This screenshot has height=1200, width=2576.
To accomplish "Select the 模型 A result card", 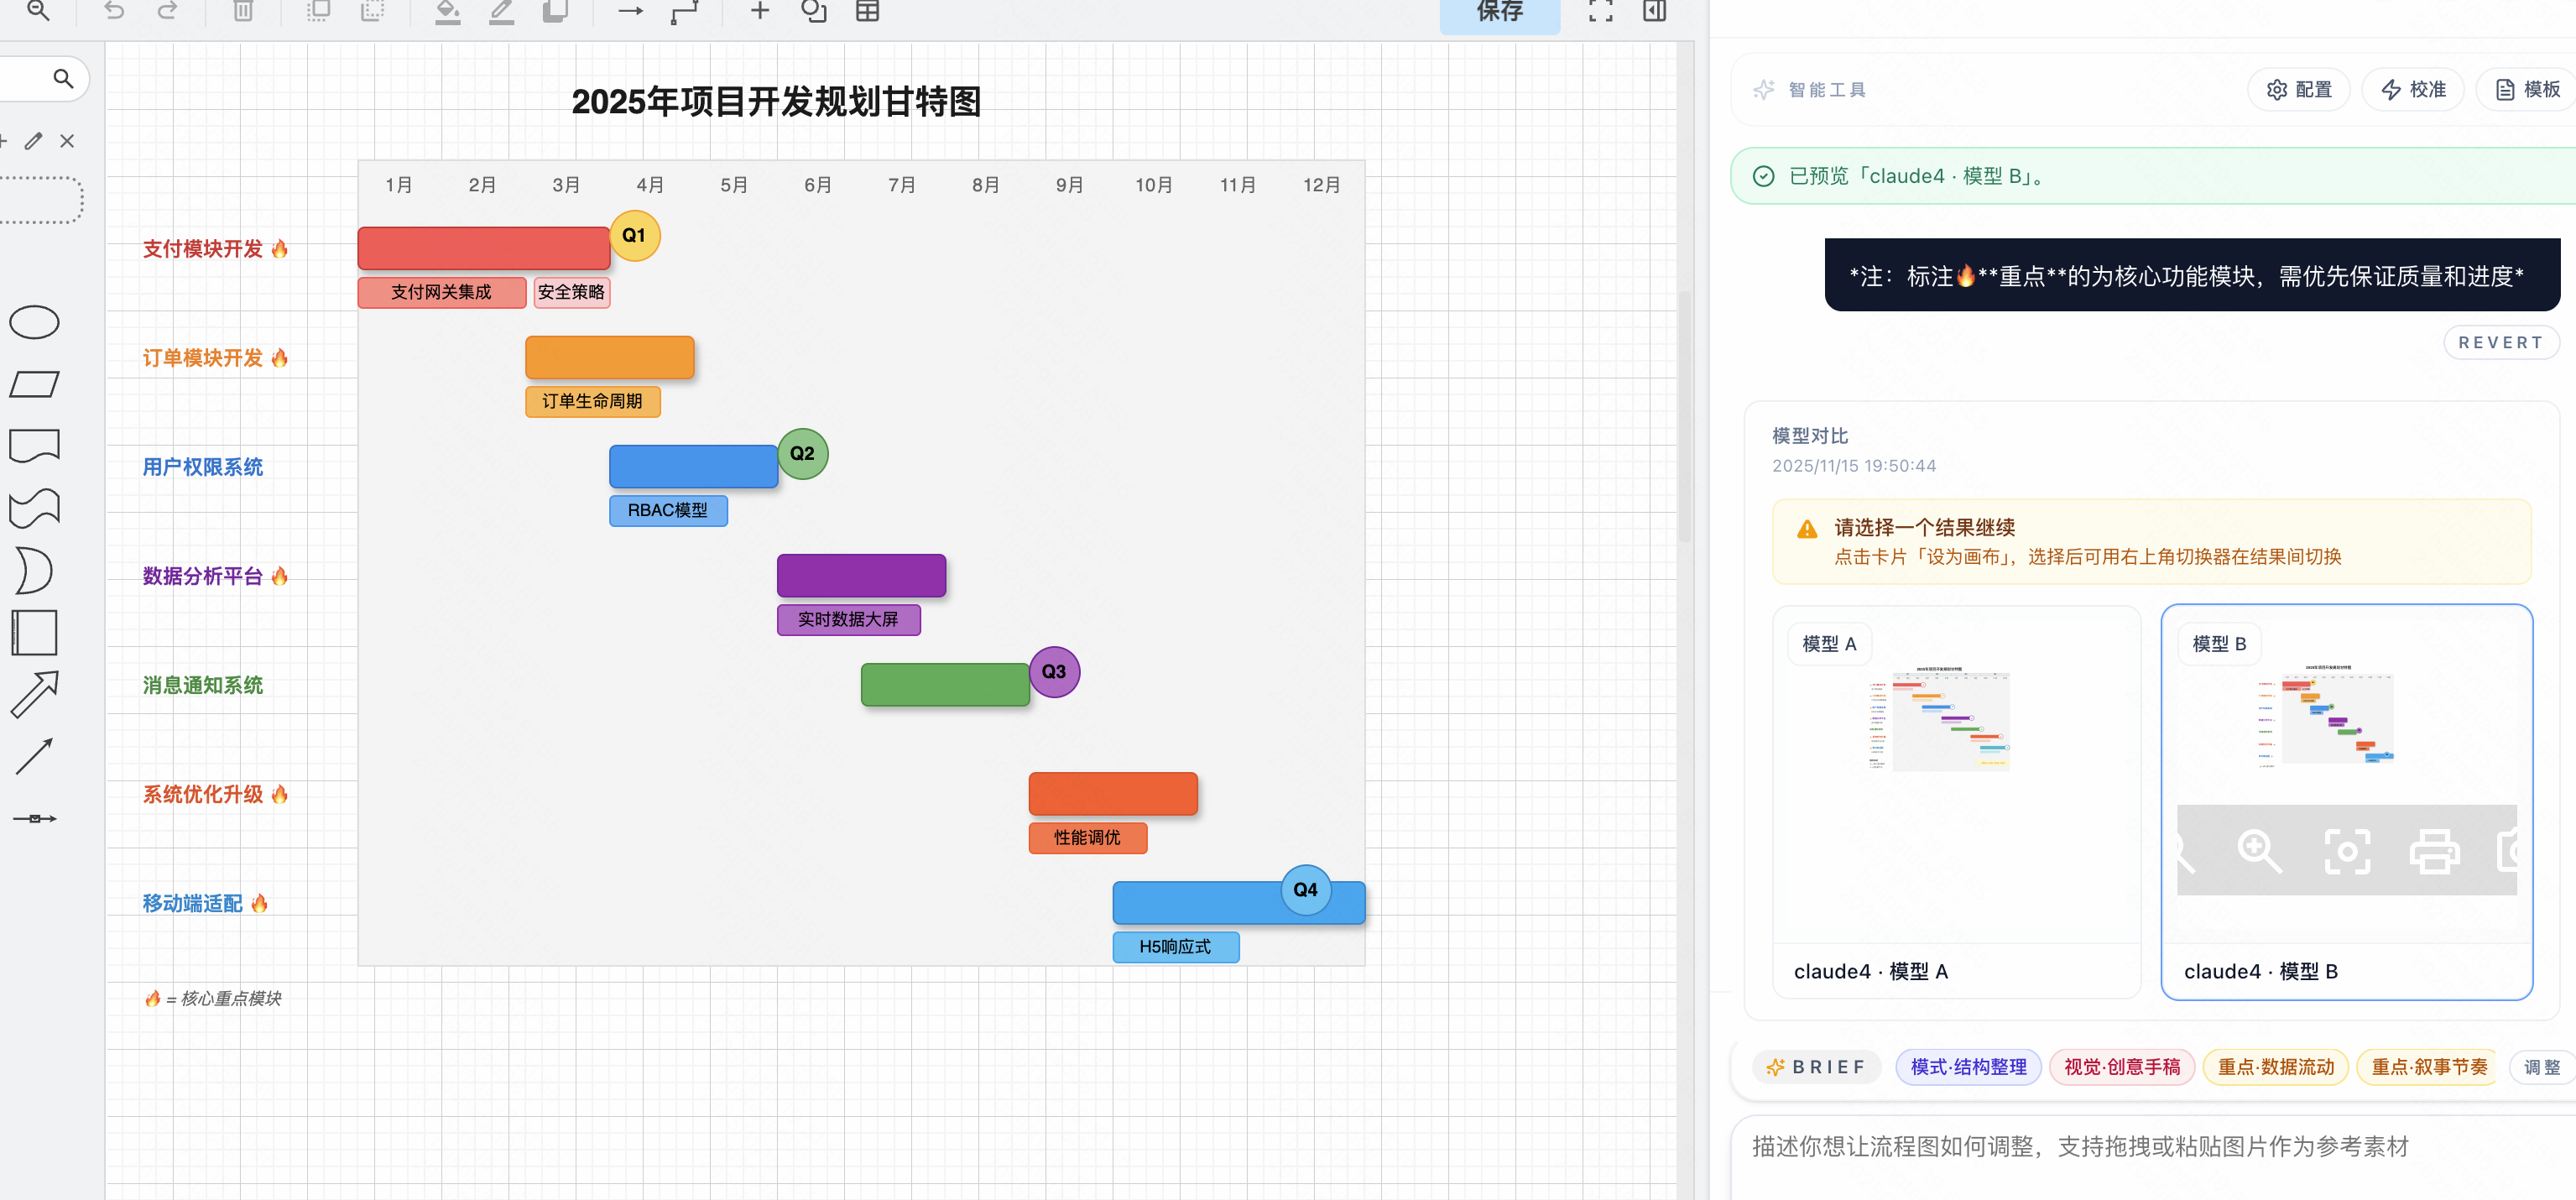I will click(1955, 800).
